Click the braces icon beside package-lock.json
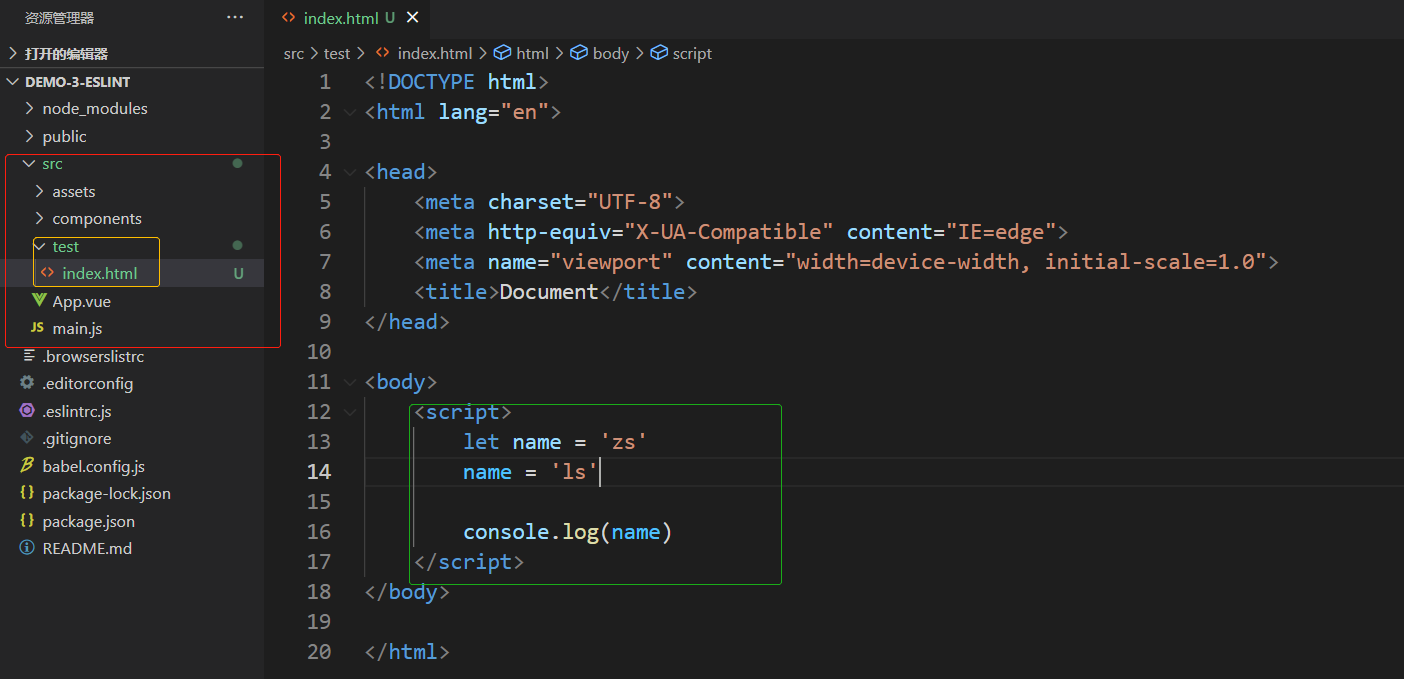 point(27,493)
